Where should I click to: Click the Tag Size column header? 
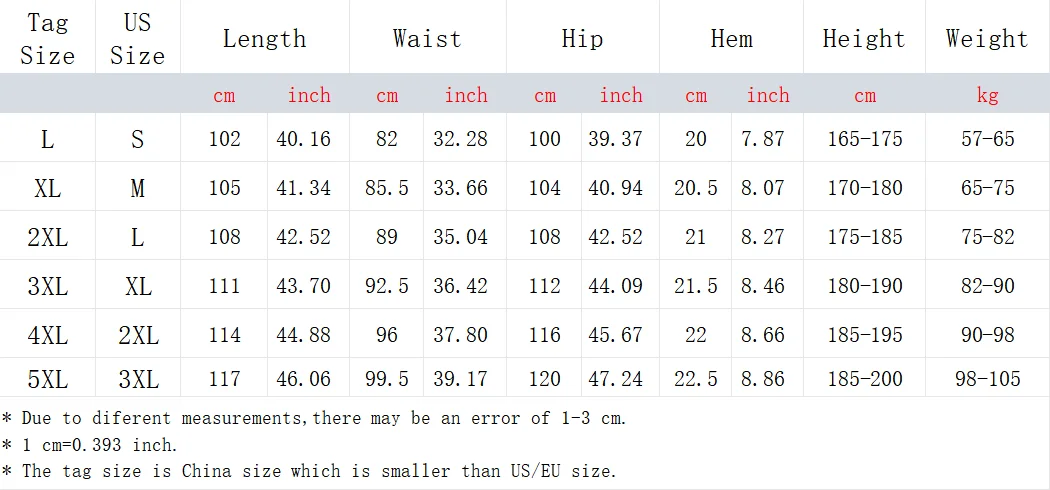48,39
